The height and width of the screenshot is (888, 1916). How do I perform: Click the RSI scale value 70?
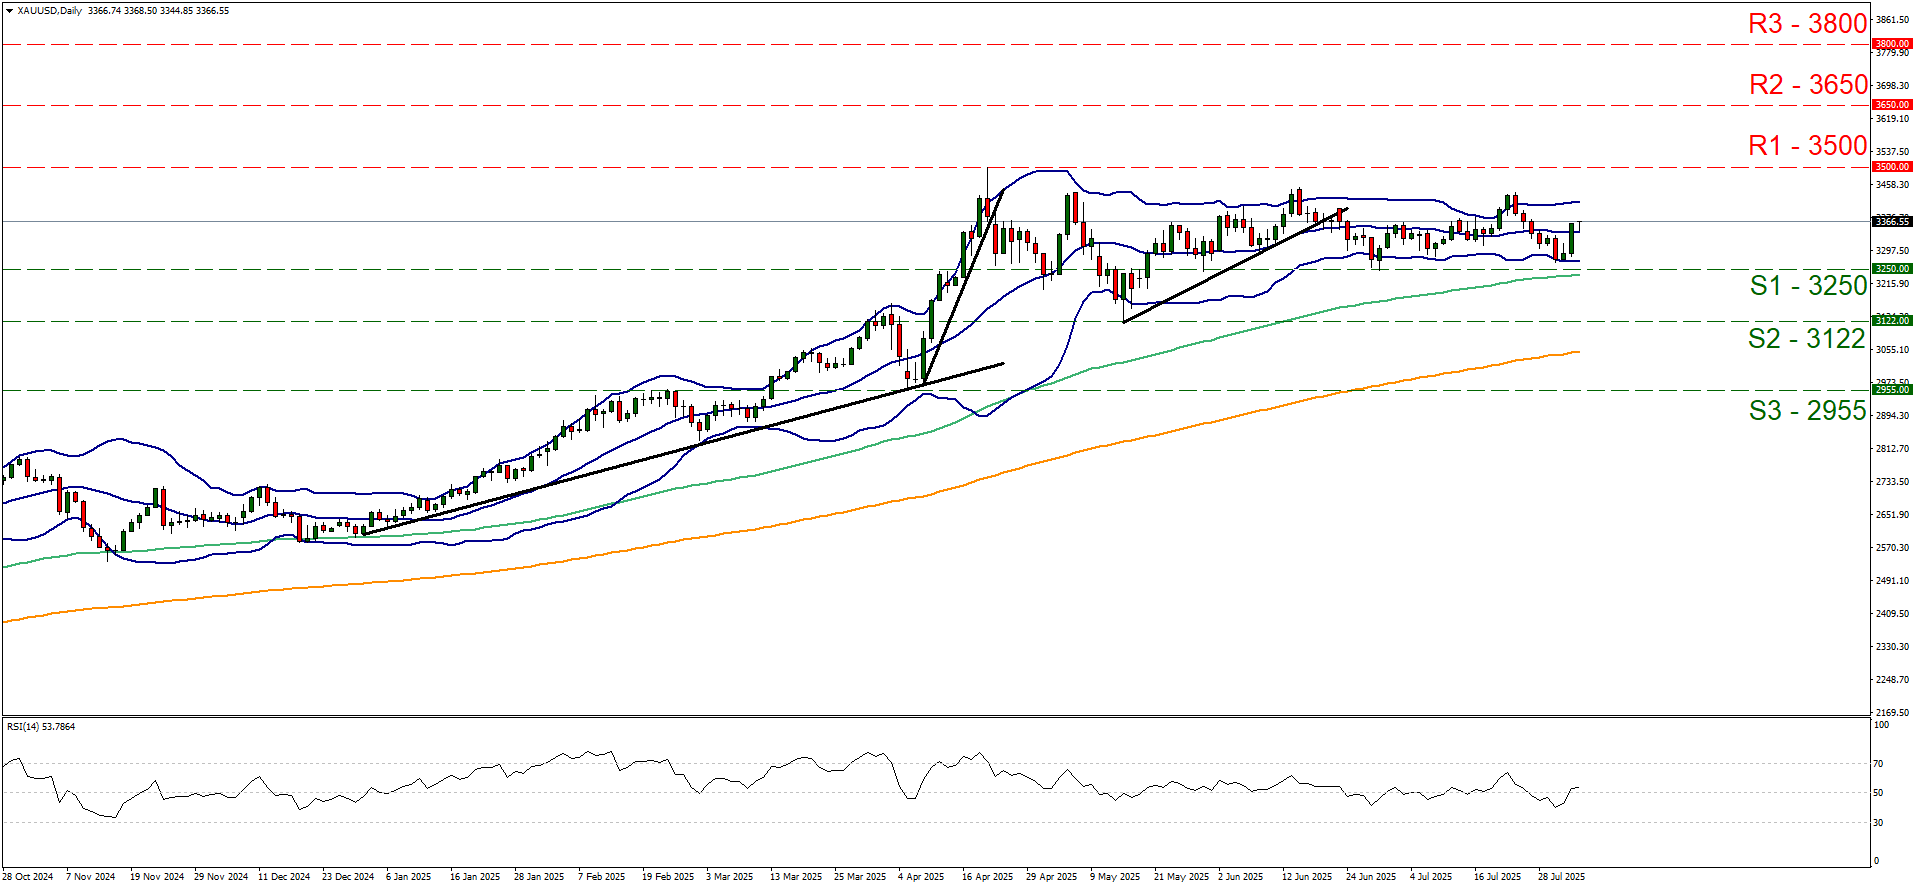1878,764
